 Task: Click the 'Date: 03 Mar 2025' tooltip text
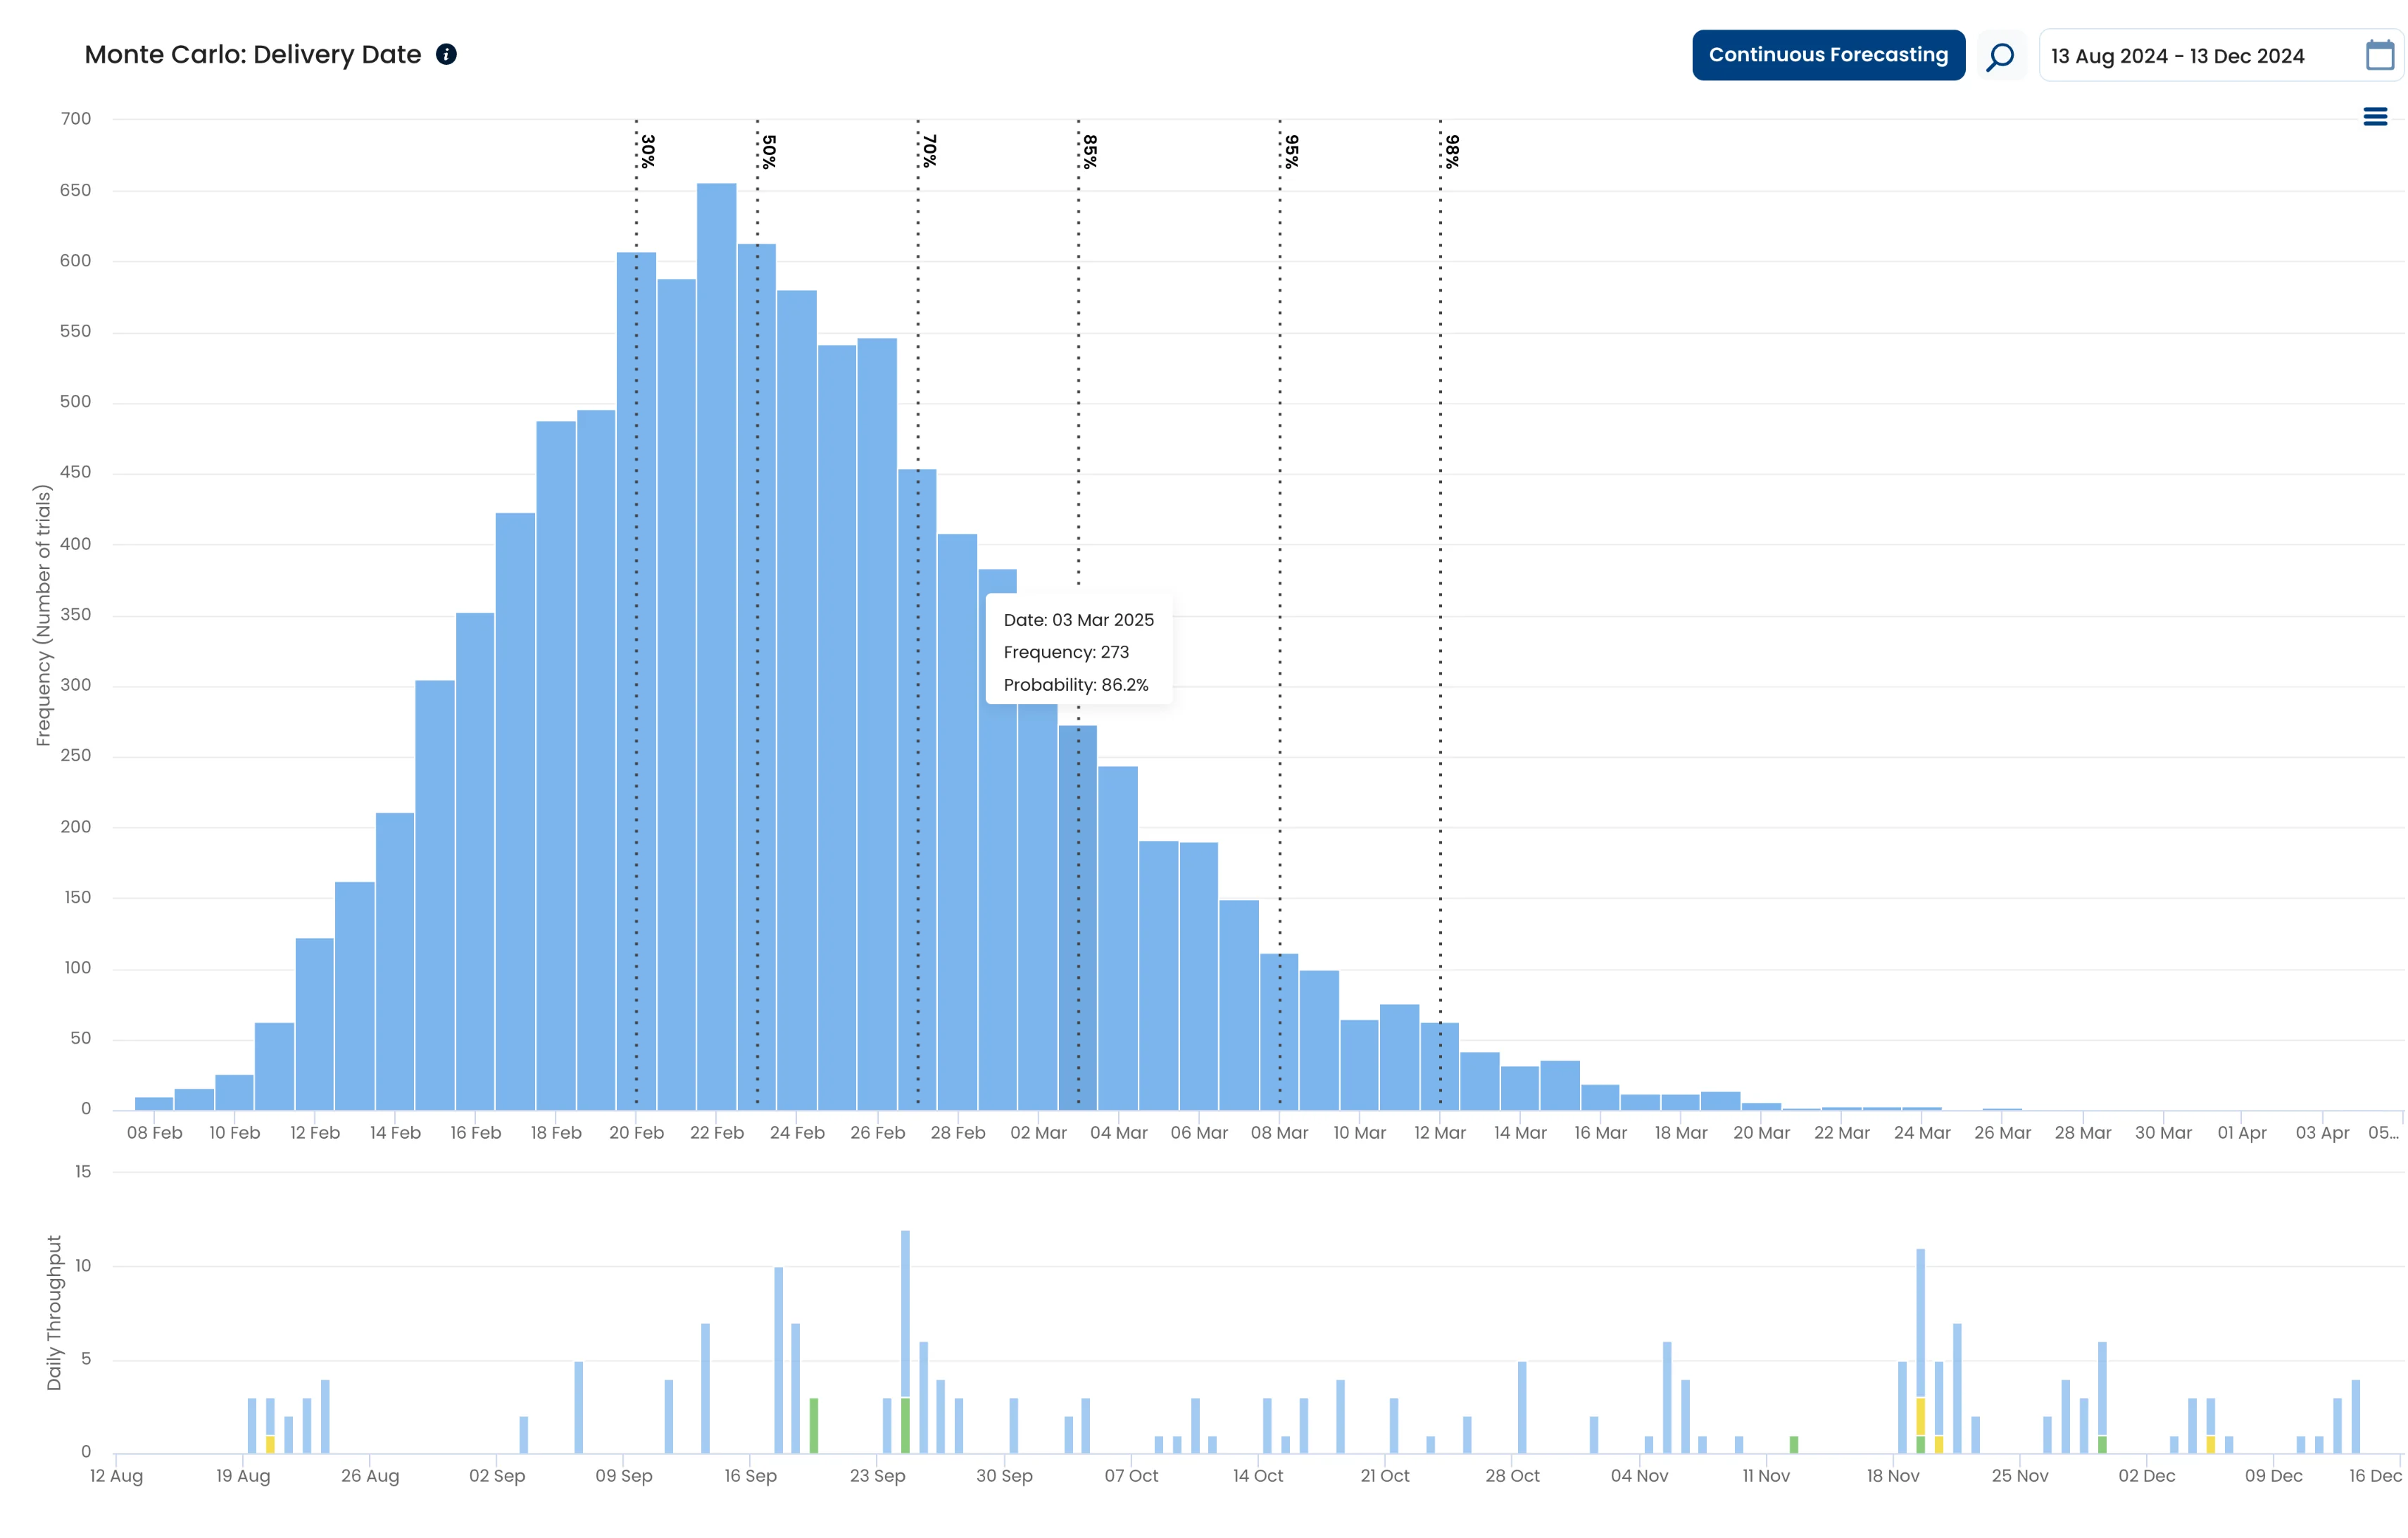pos(1079,620)
